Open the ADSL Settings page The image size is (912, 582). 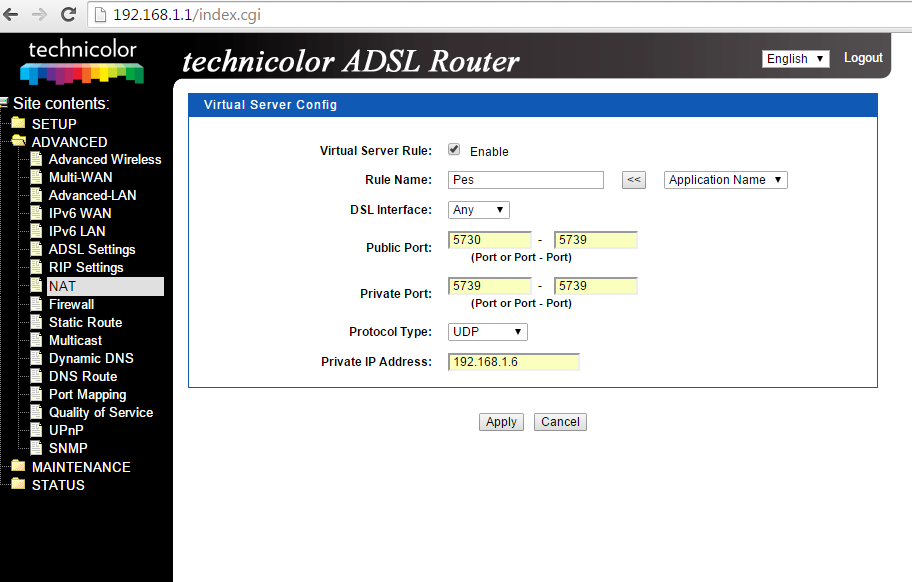92,249
